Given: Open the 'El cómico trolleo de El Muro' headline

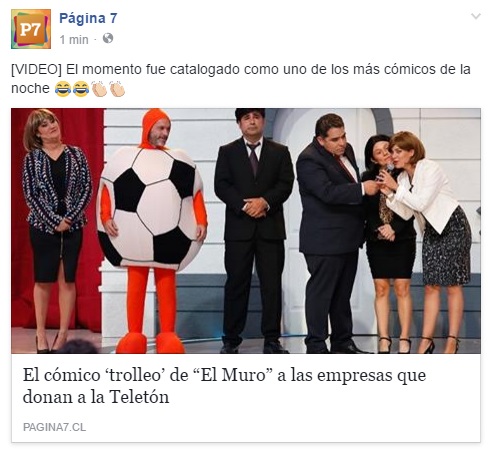Looking at the screenshot, I should pyautogui.click(x=224, y=386).
